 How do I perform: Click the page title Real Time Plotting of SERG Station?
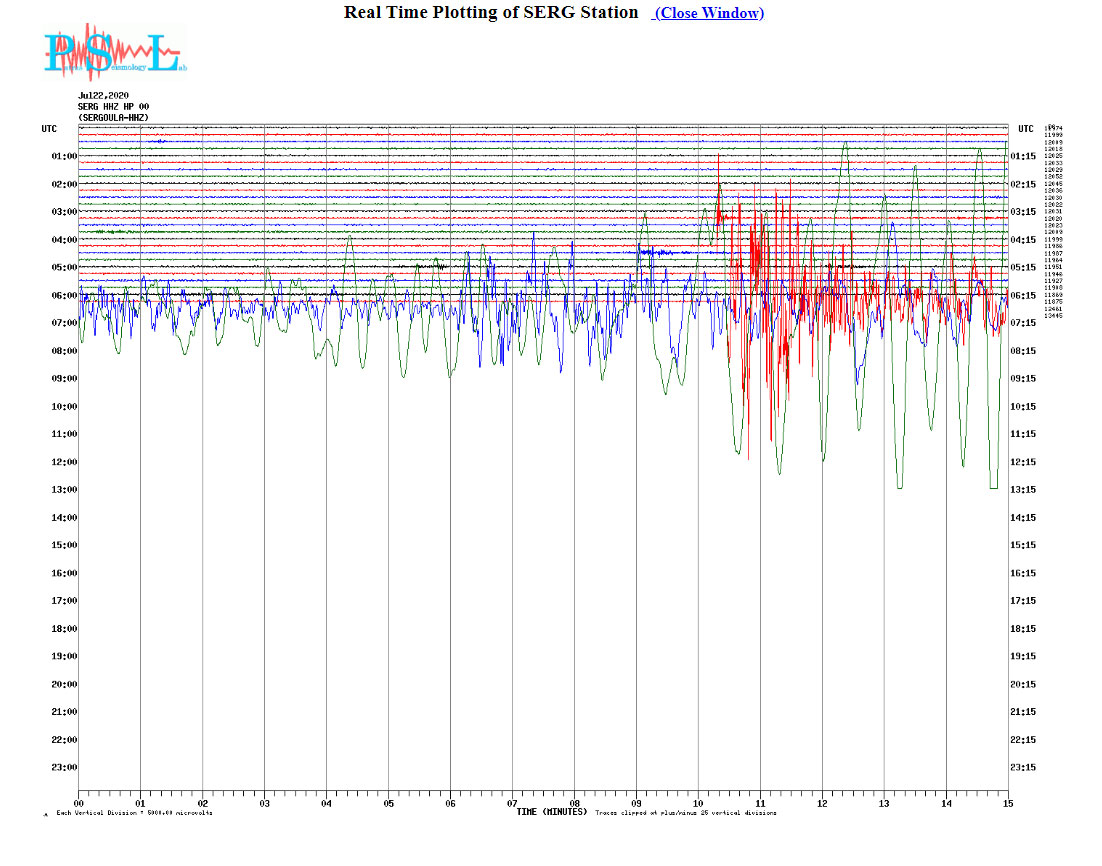point(490,12)
